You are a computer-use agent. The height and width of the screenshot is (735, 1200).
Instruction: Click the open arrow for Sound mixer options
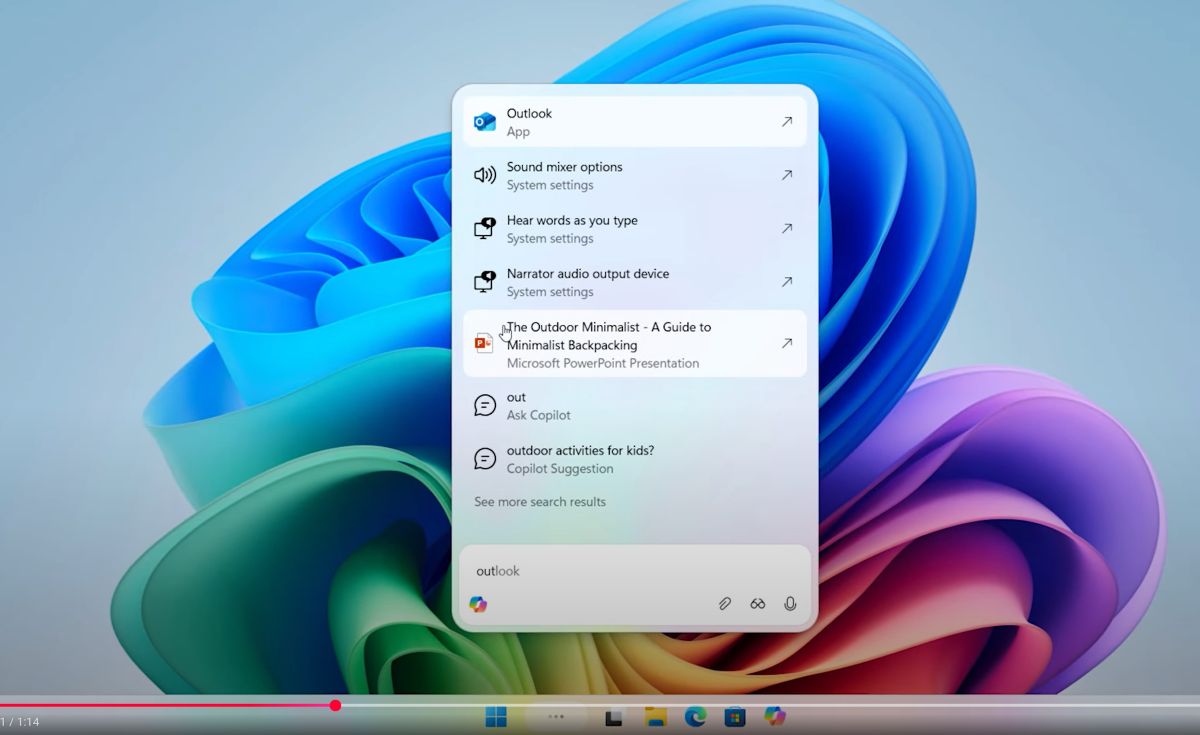pyautogui.click(x=787, y=175)
